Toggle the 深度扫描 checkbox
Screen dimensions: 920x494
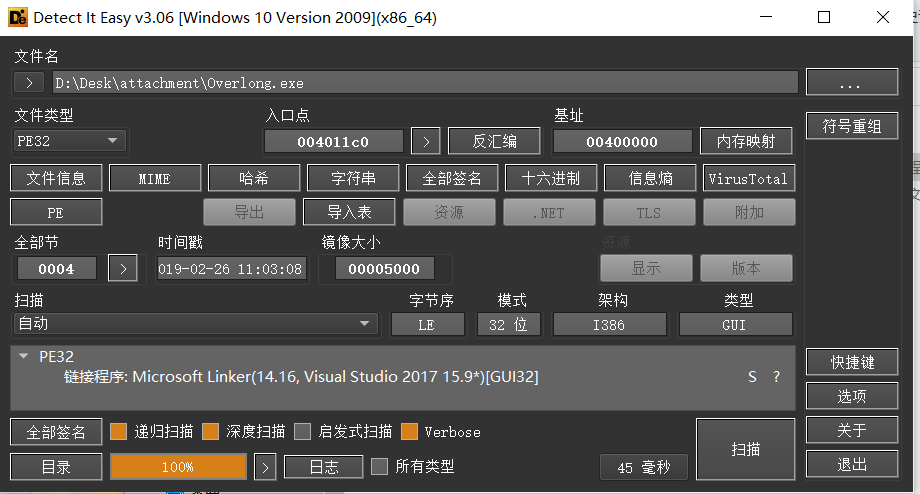tap(211, 432)
